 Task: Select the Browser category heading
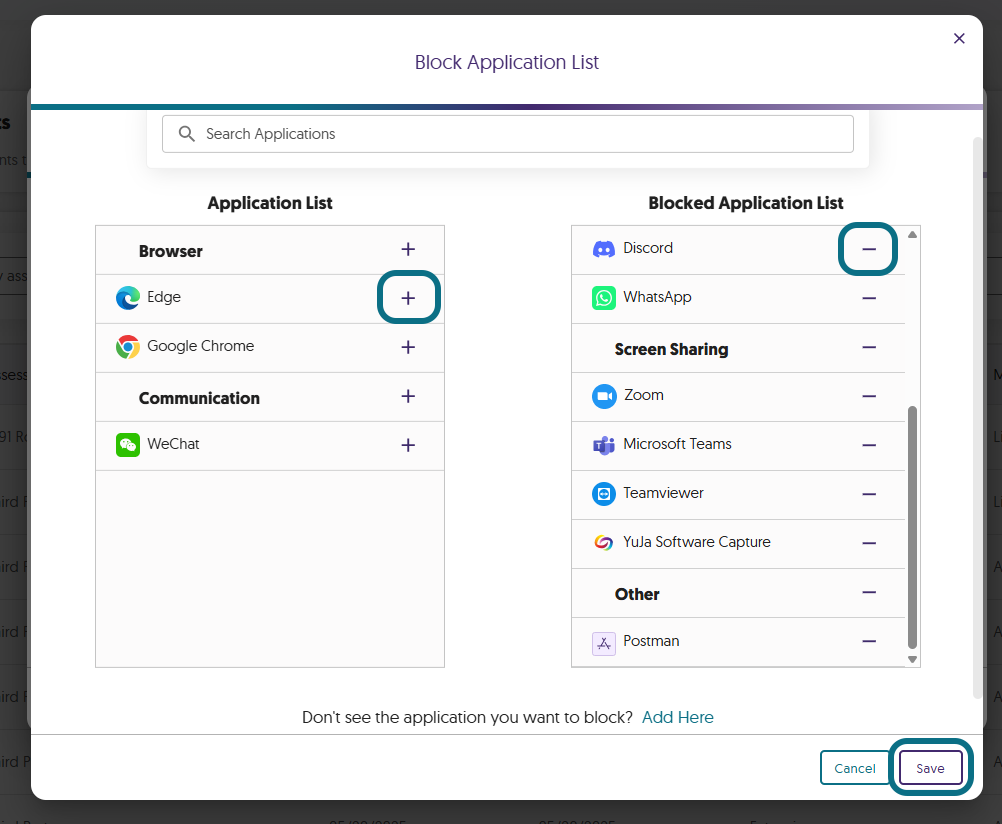point(171,251)
